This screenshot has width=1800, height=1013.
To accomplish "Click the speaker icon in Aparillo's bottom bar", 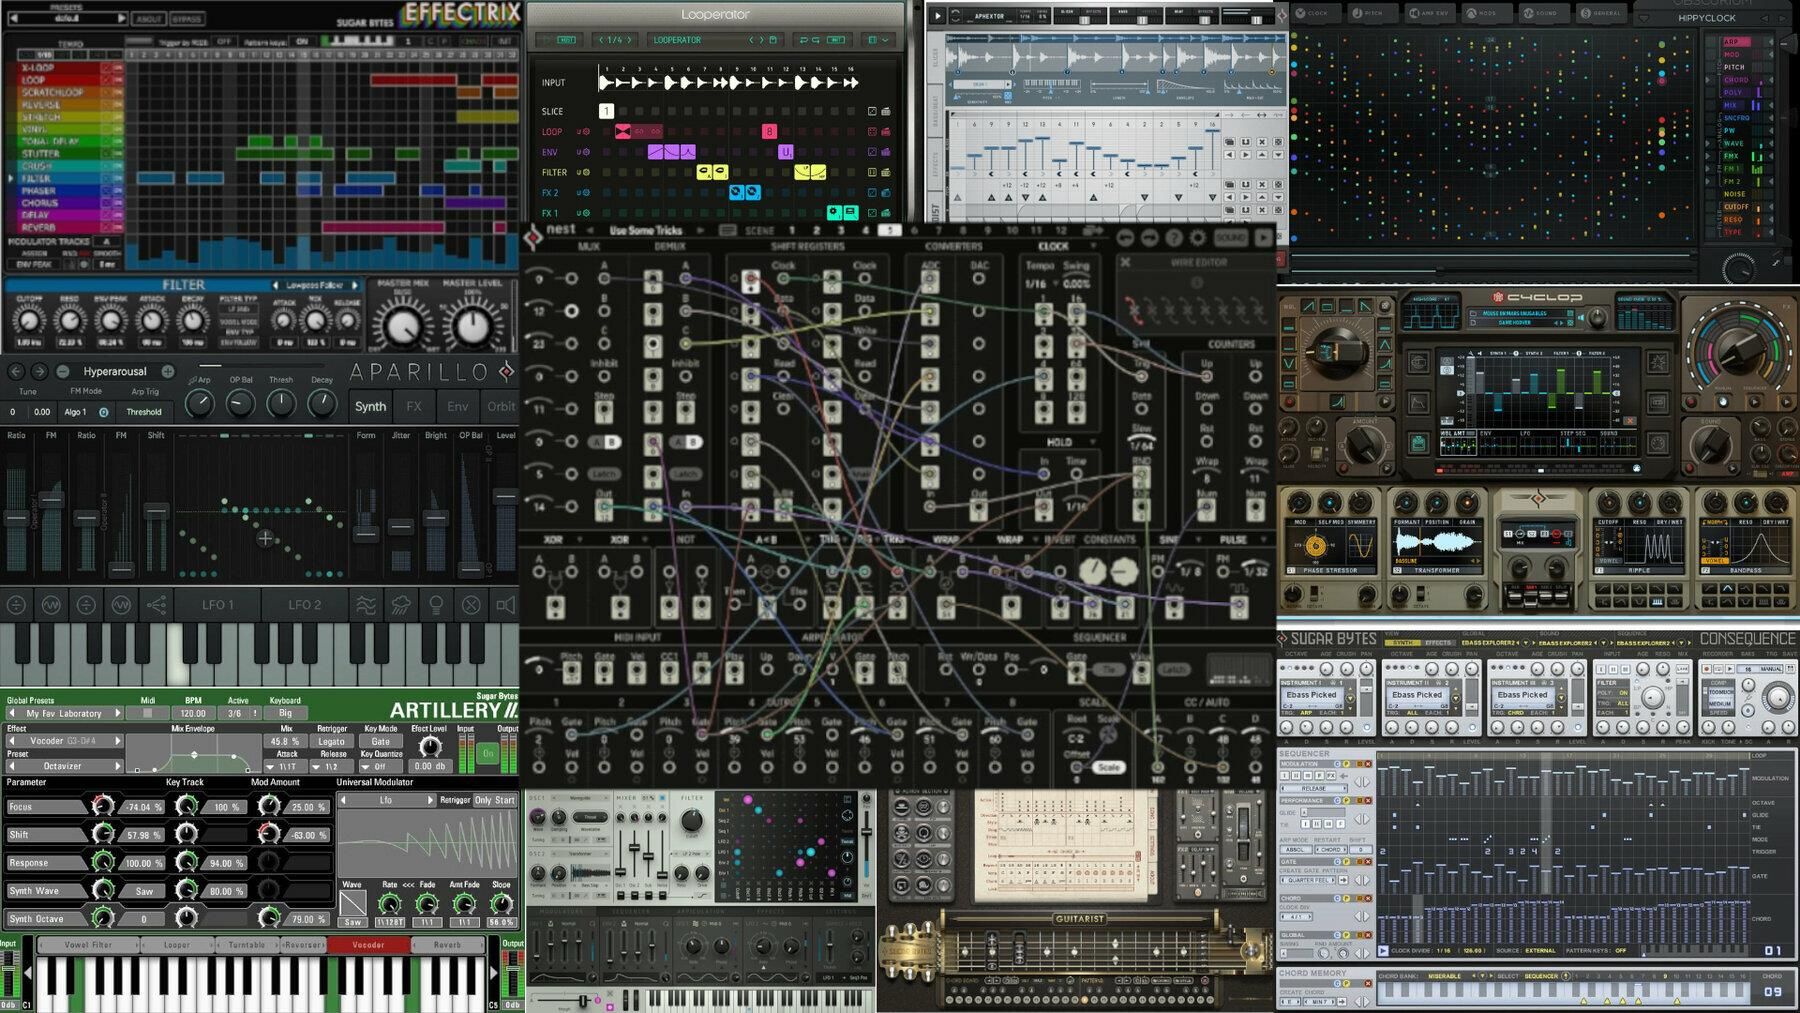I will tap(505, 604).
